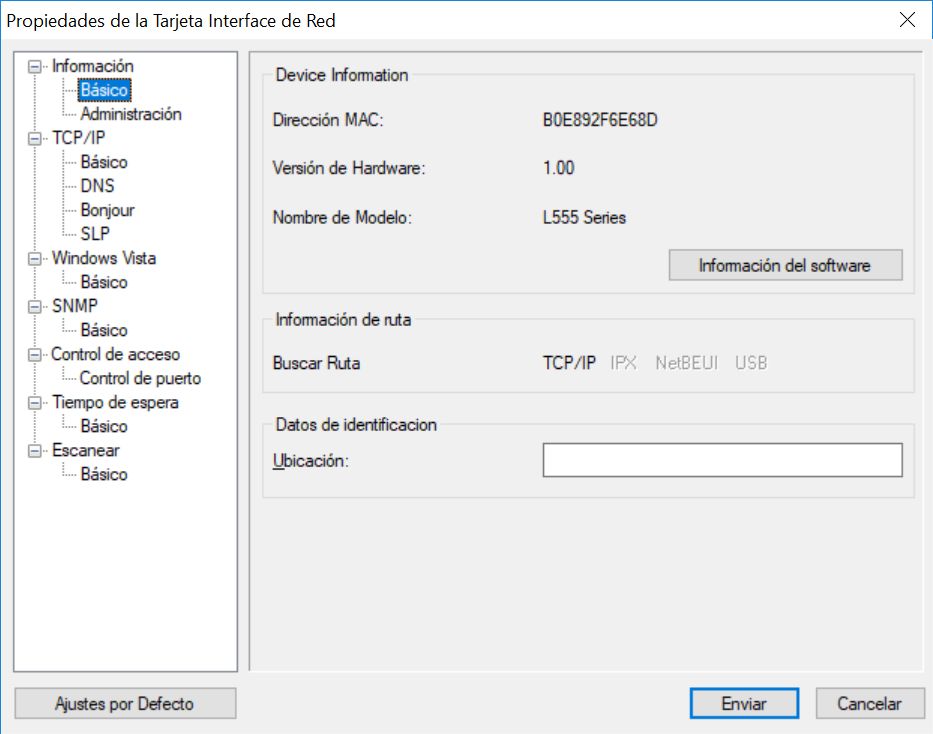
Task: Collapse the TCP/IP tree branch
Action: click(x=33, y=138)
